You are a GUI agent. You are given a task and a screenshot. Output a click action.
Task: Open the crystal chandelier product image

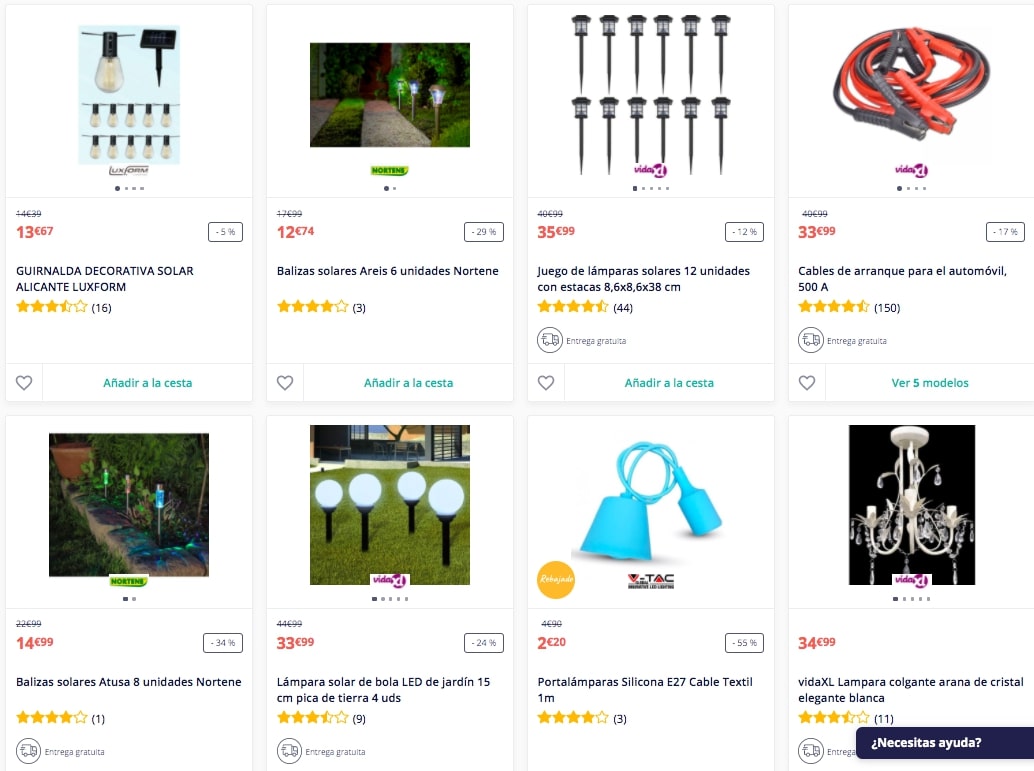coord(911,505)
